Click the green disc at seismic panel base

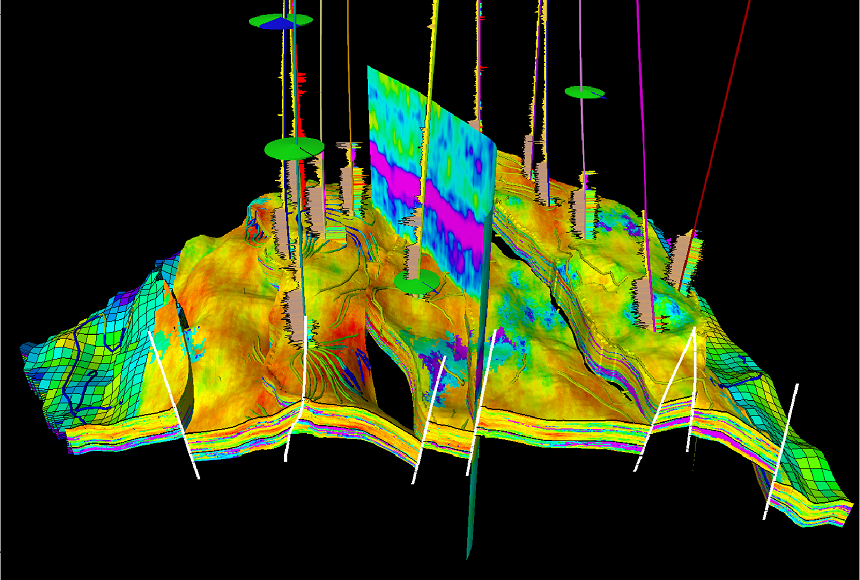coord(417,286)
